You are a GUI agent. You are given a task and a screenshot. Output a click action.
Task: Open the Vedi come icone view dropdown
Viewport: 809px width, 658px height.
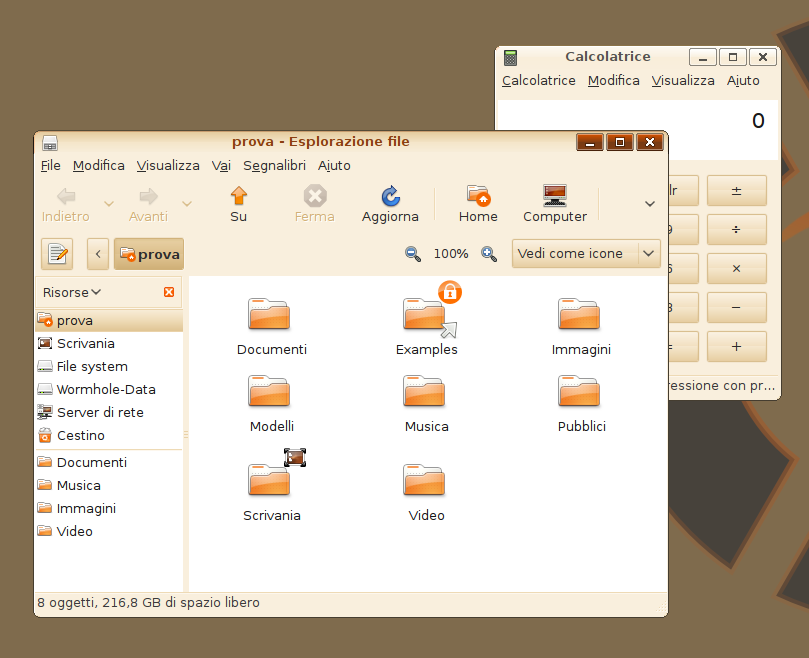click(586, 253)
